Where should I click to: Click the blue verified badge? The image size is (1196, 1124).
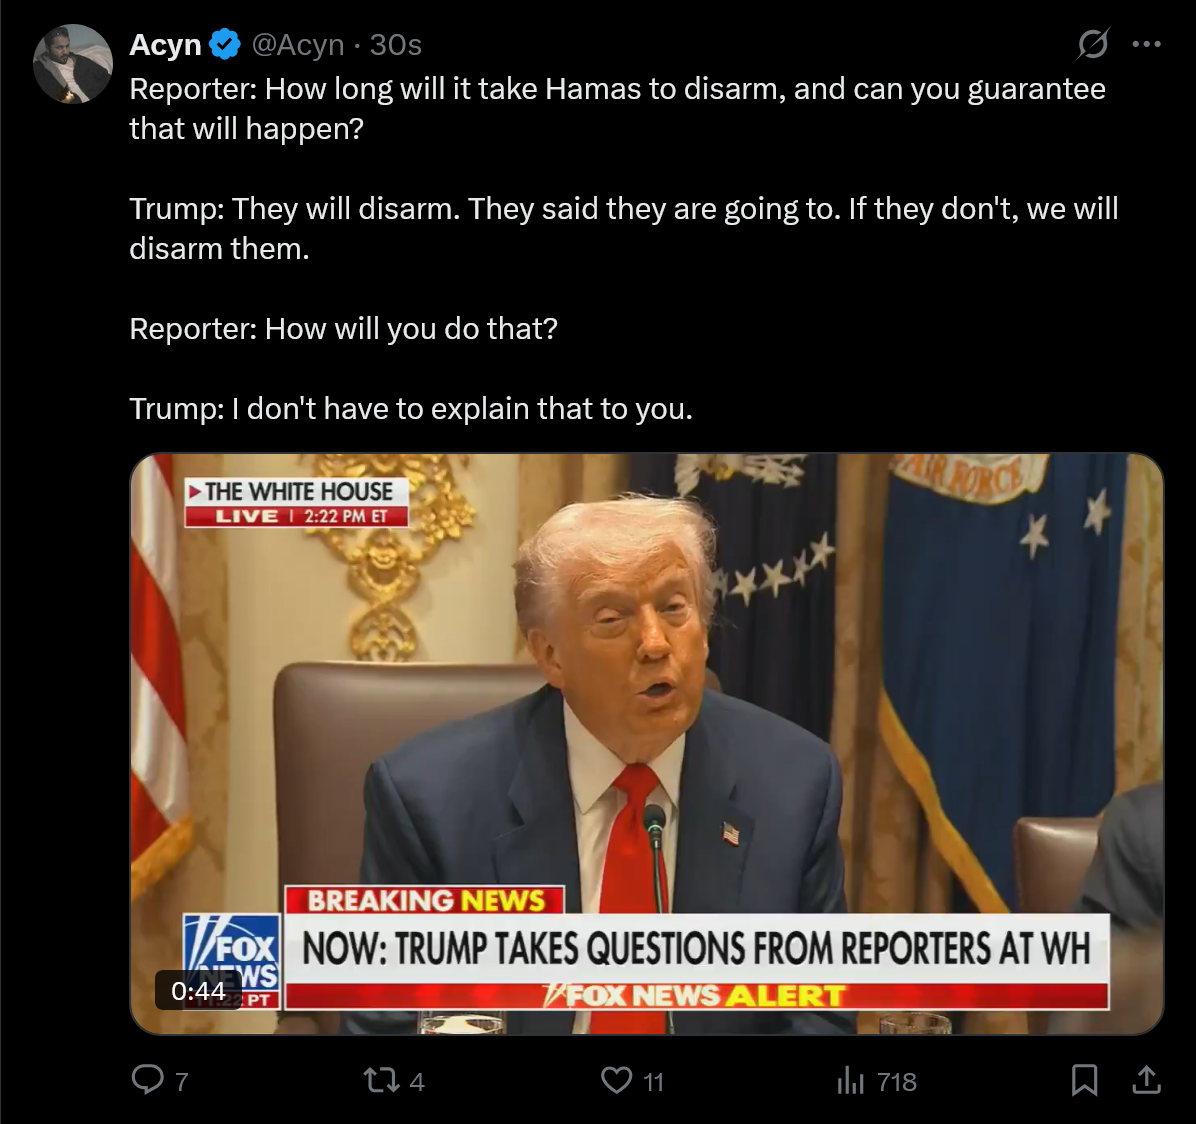pos(225,44)
